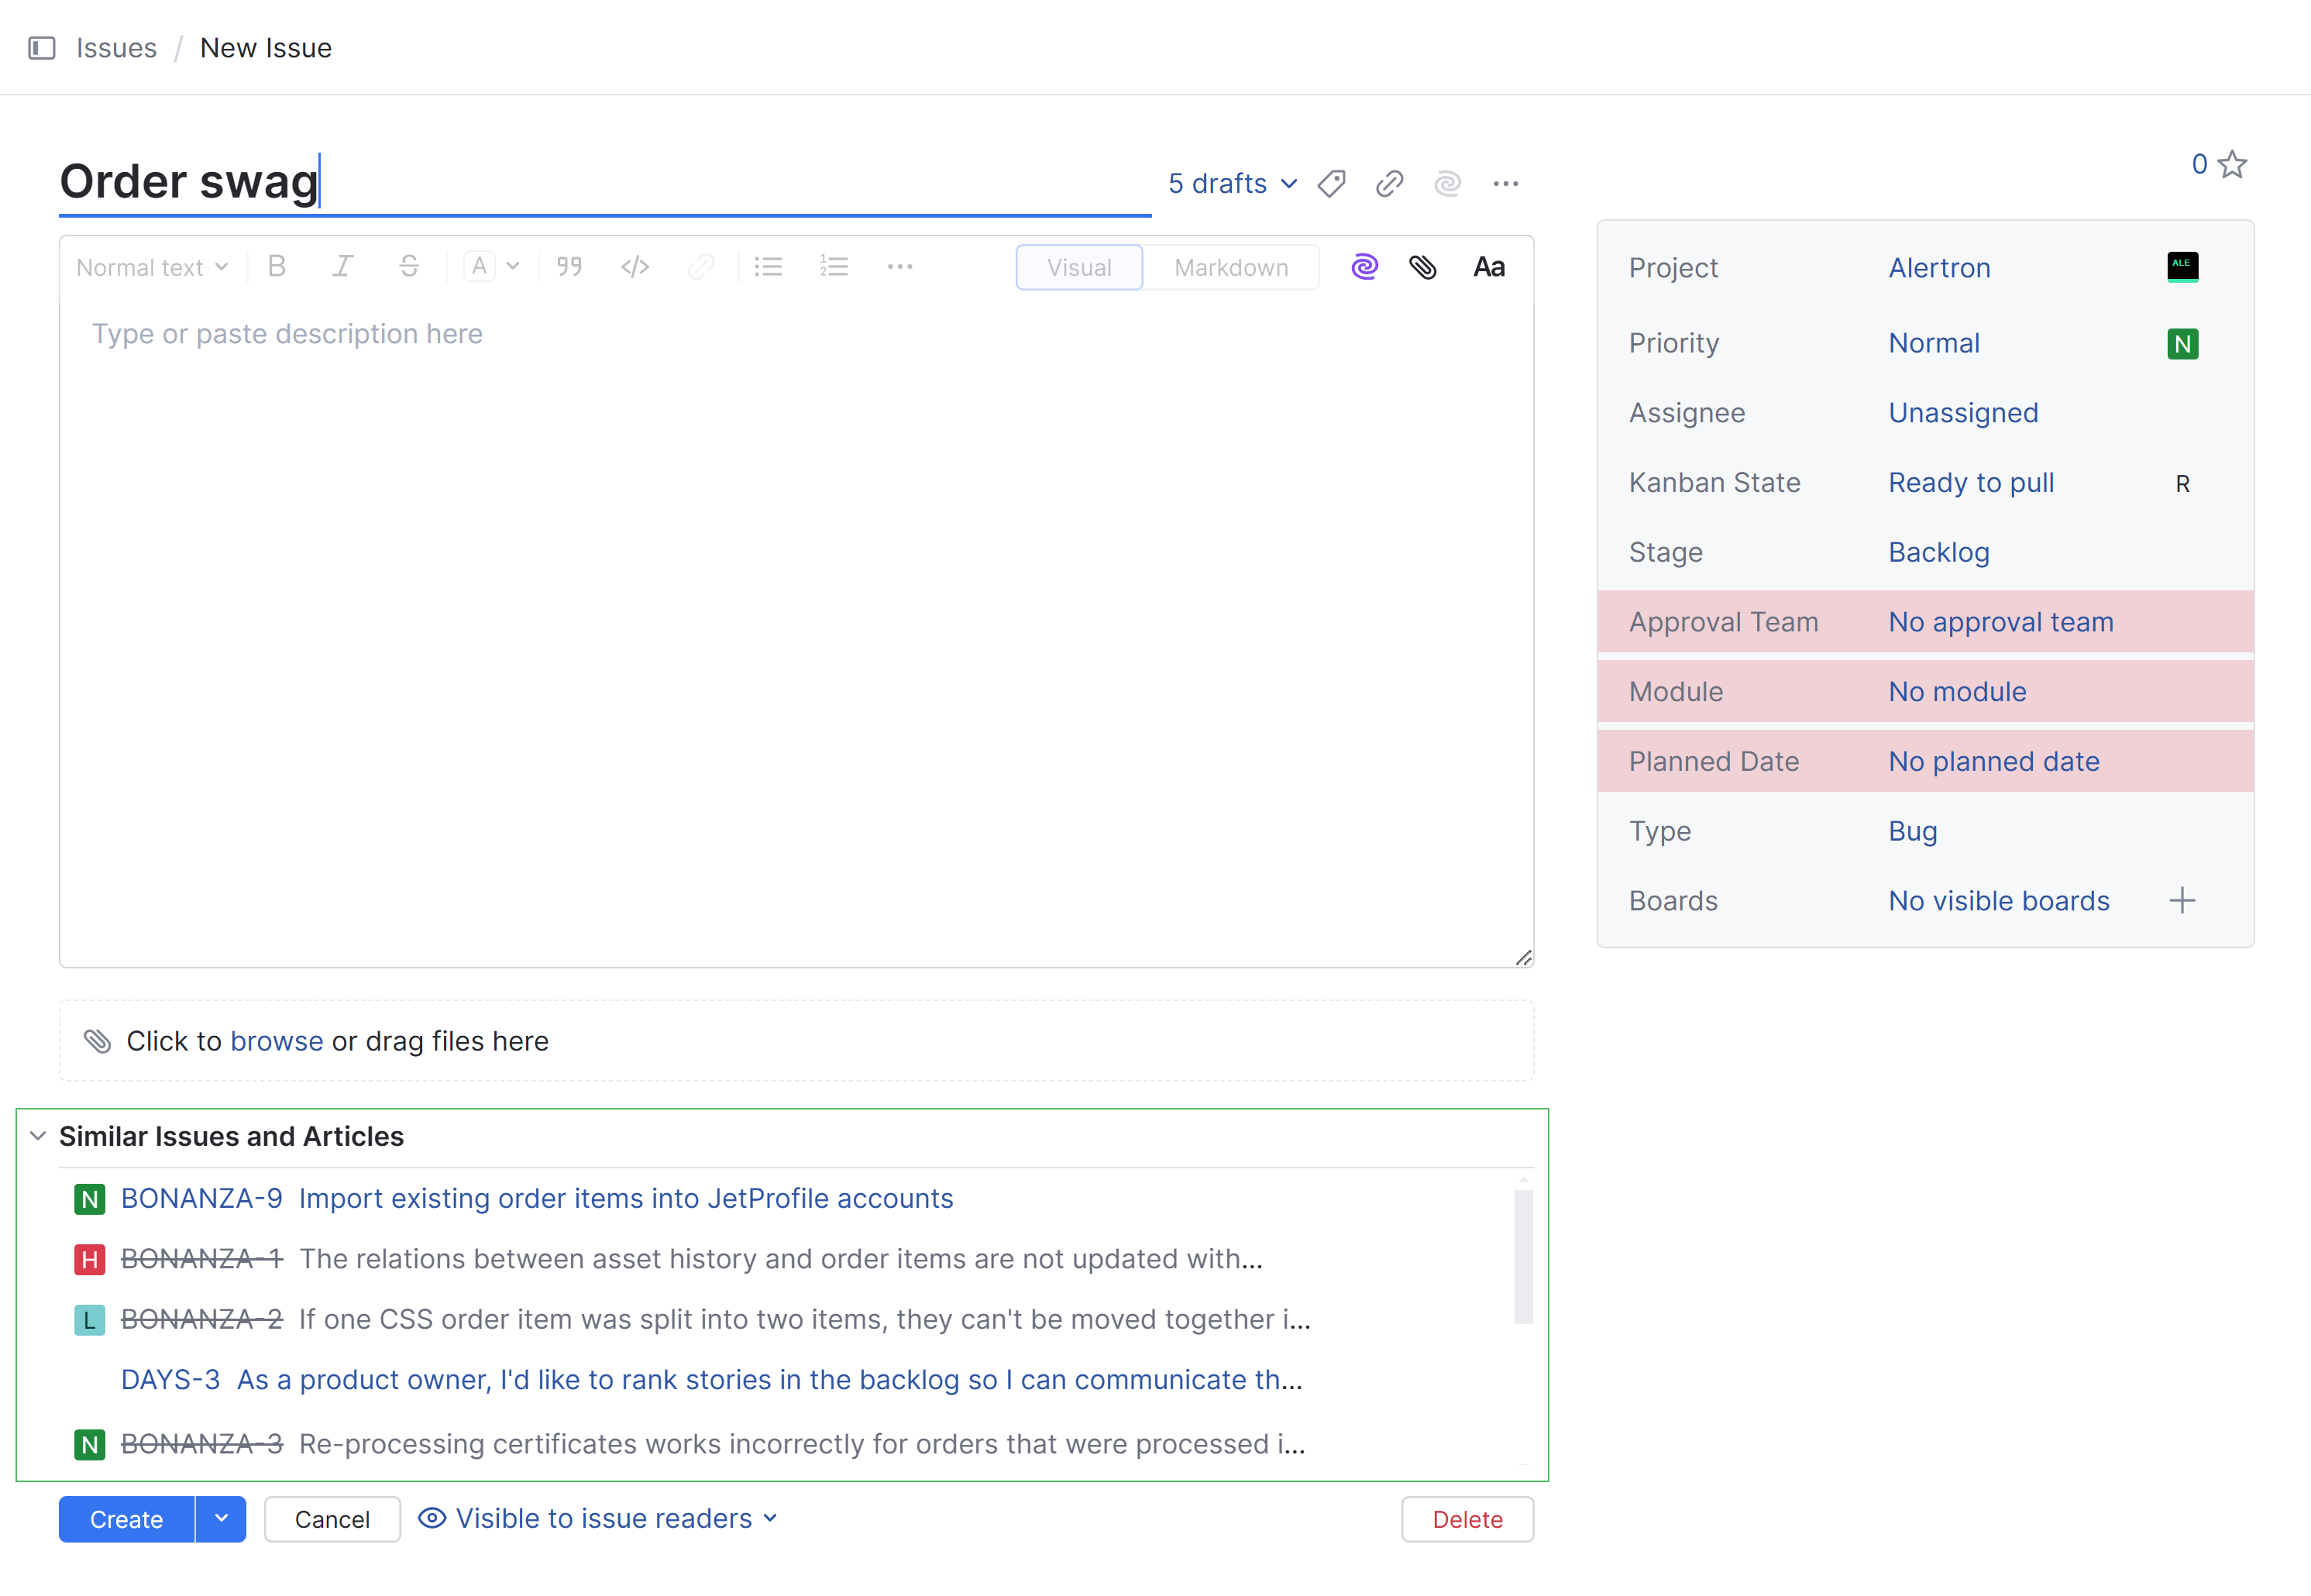Click the green Normal priority badge
The image size is (2311, 1596).
2182,344
